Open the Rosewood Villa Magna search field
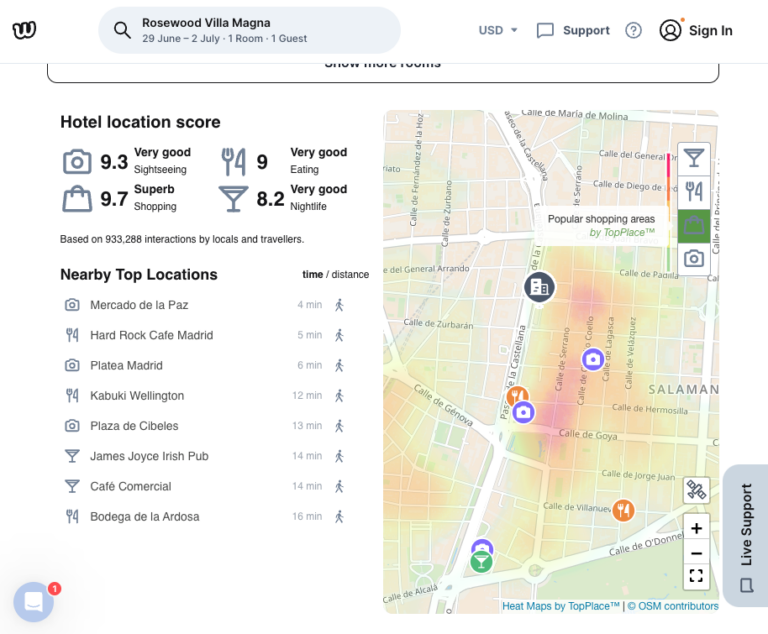This screenshot has height=634, width=768. pos(249,30)
